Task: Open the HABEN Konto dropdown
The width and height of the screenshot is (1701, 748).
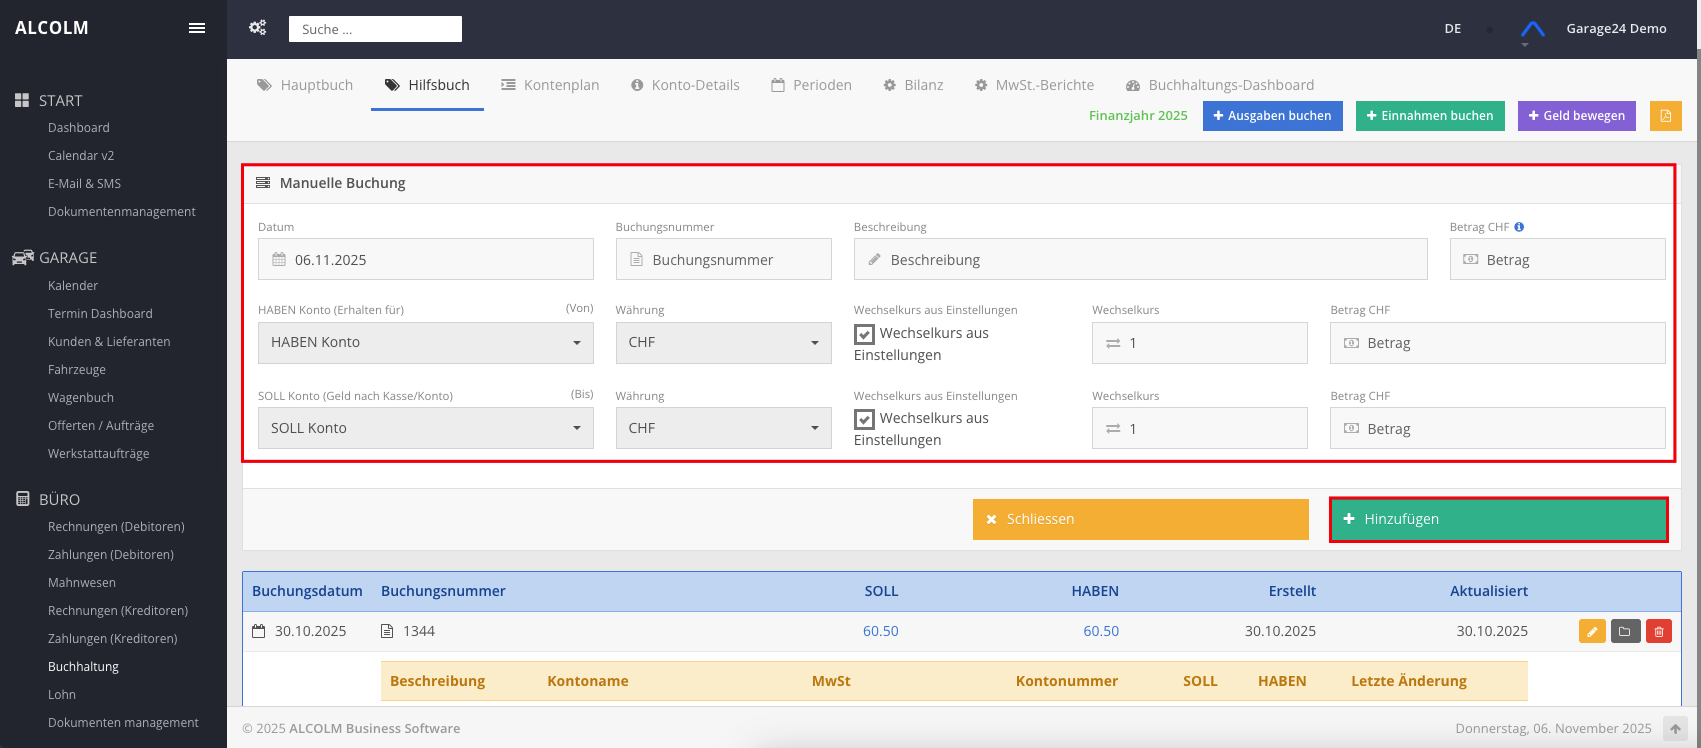Action: (425, 343)
